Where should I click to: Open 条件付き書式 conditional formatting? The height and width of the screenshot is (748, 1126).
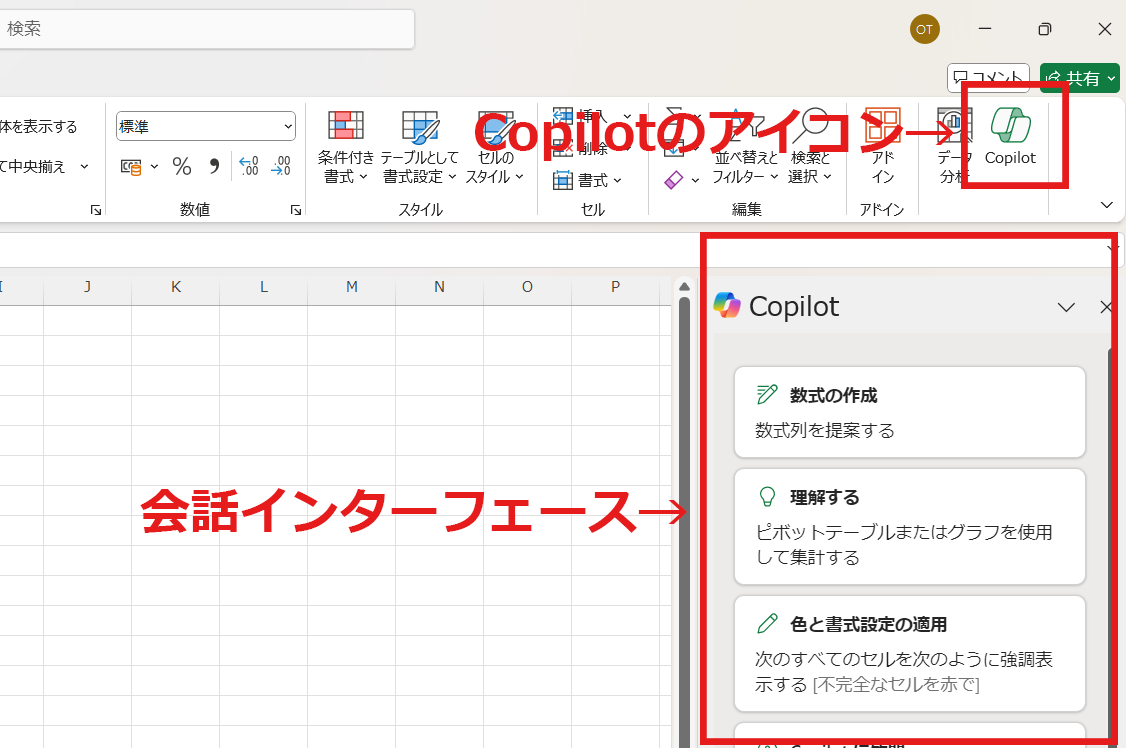(x=345, y=146)
